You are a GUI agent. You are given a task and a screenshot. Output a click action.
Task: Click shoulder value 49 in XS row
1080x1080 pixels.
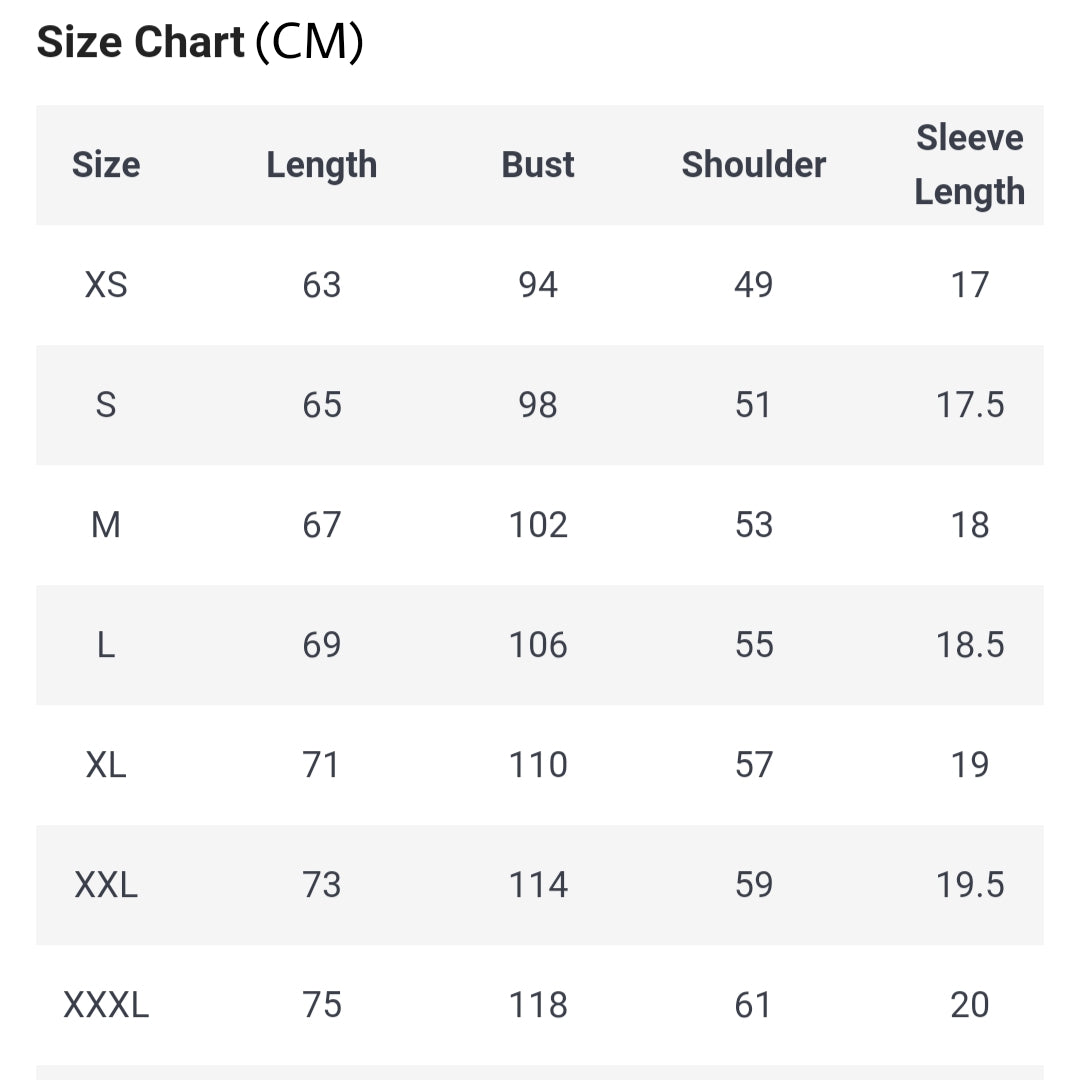pos(754,285)
